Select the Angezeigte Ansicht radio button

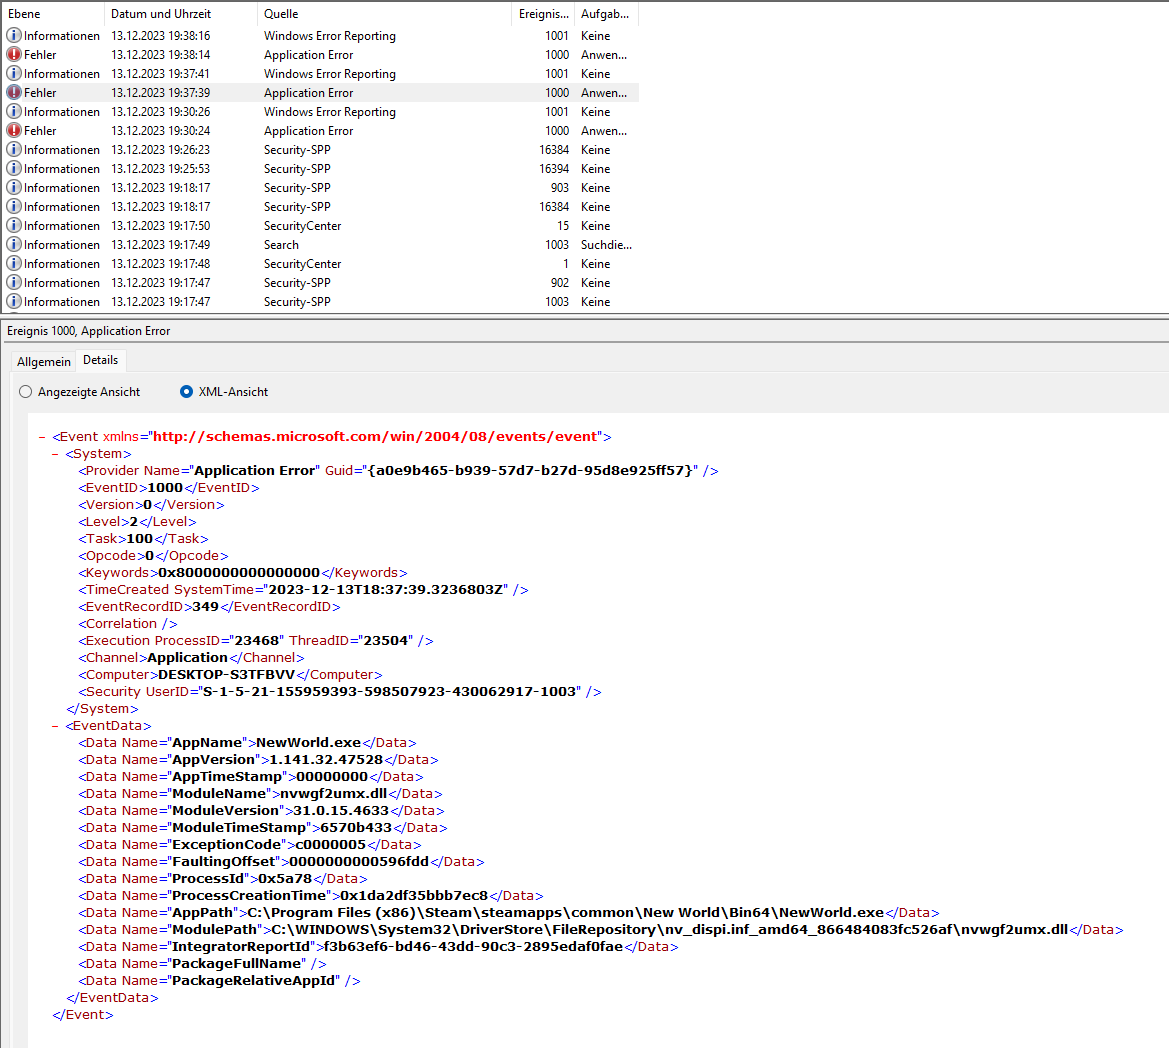point(26,392)
